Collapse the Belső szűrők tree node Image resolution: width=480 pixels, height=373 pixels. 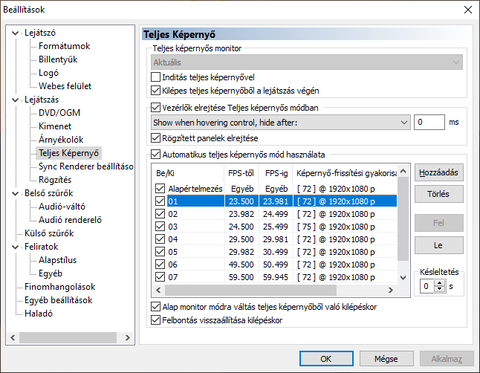click(x=15, y=193)
